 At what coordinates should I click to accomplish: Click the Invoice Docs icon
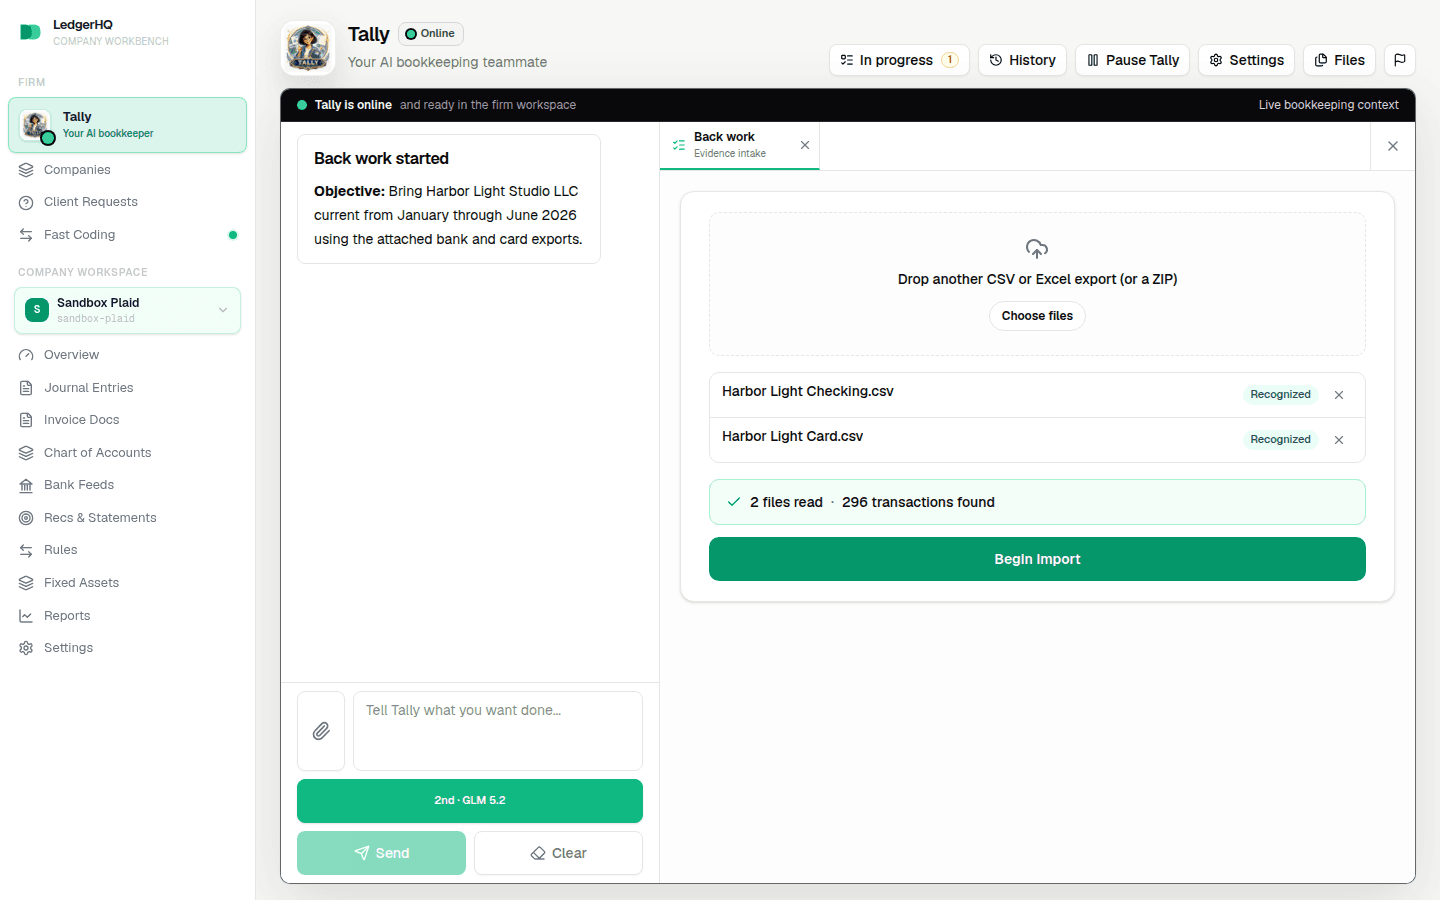coord(26,420)
